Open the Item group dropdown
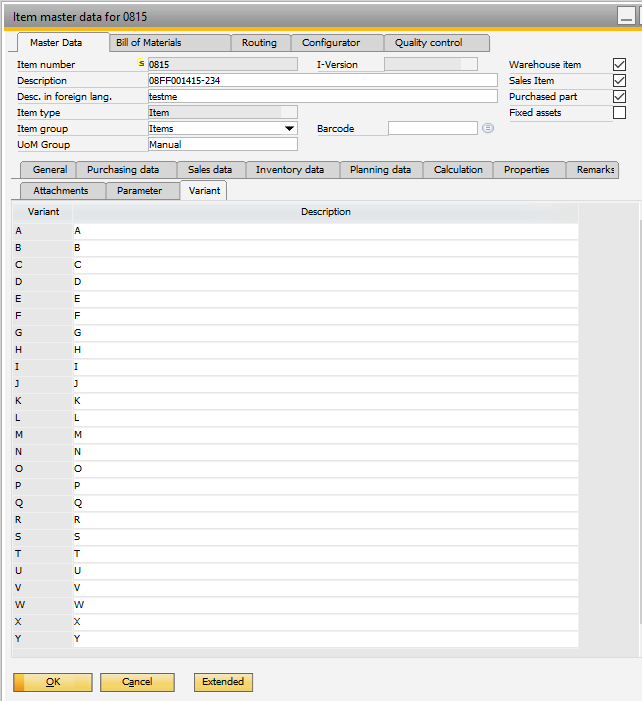642x701 pixels. [x=289, y=129]
